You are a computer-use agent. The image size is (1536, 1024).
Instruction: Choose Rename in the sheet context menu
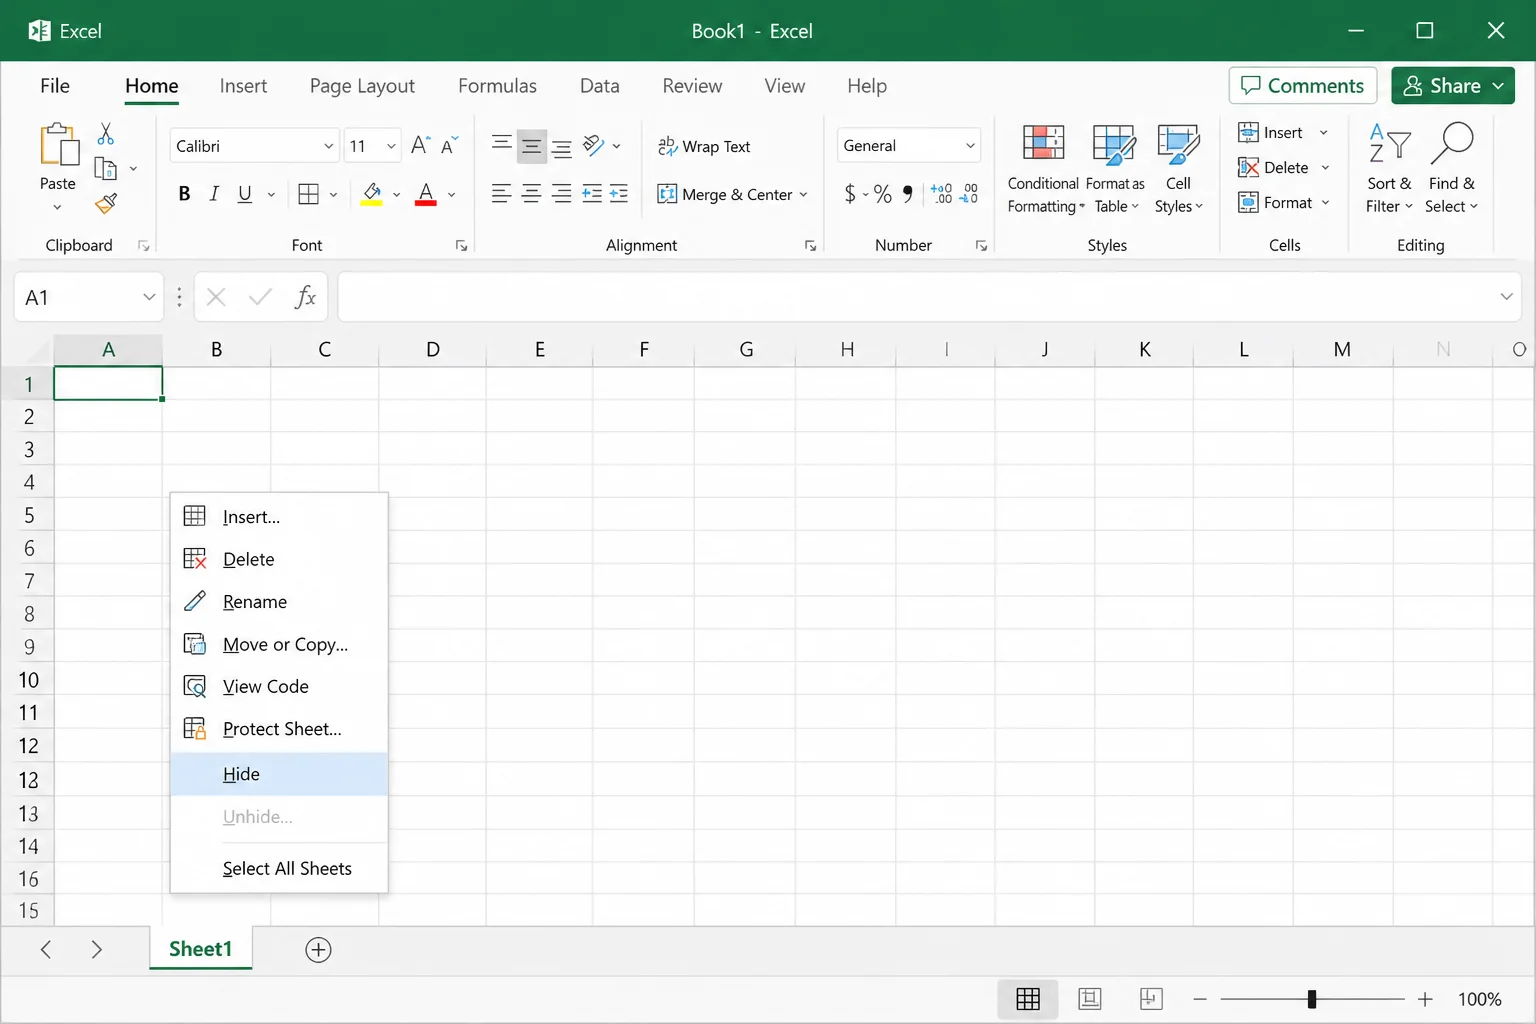tap(279, 602)
